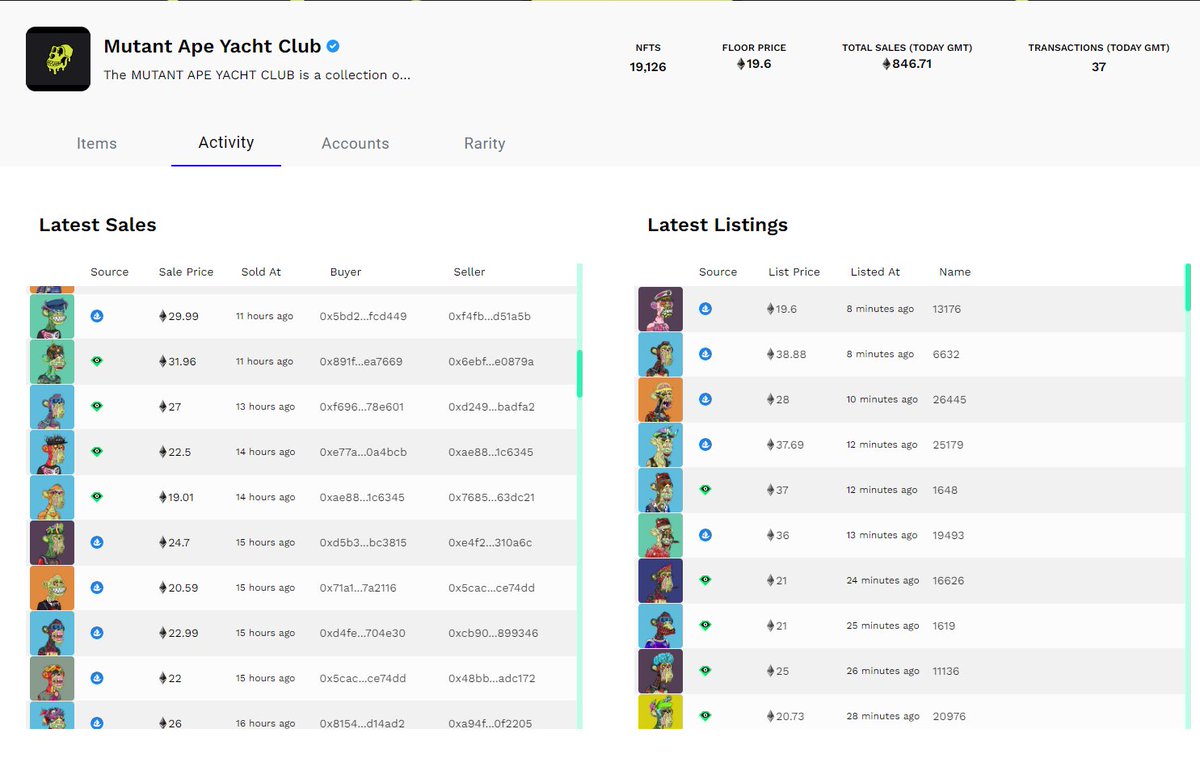
Task: Click LooksRare source icon on 19.01 sale
Action: (97, 496)
